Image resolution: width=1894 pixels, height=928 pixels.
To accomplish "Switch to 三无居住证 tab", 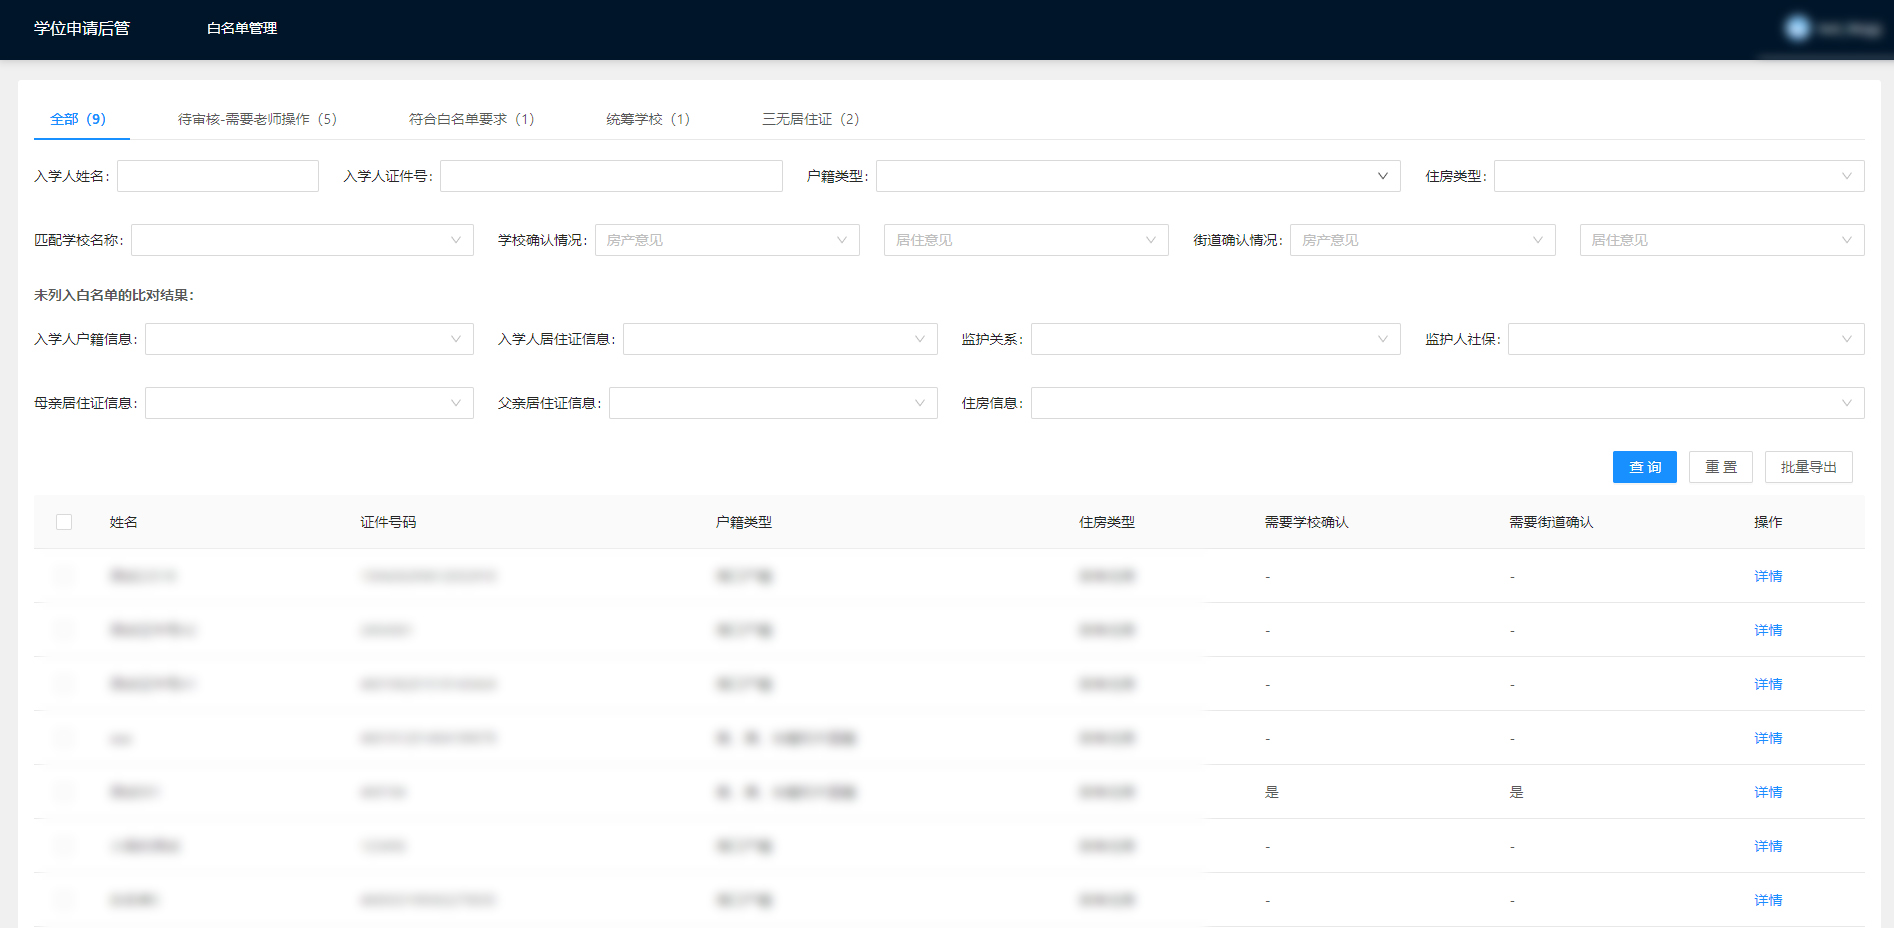I will 810,119.
